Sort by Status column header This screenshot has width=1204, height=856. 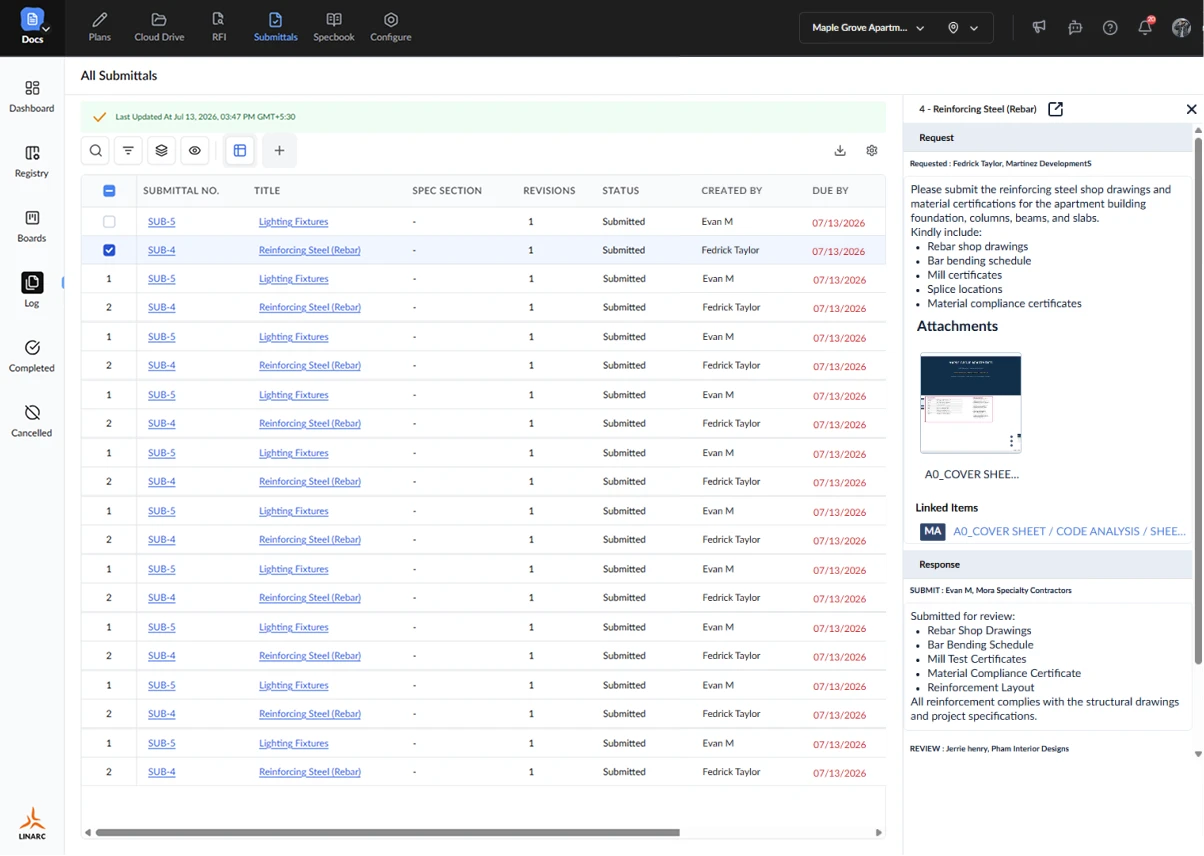(x=620, y=191)
